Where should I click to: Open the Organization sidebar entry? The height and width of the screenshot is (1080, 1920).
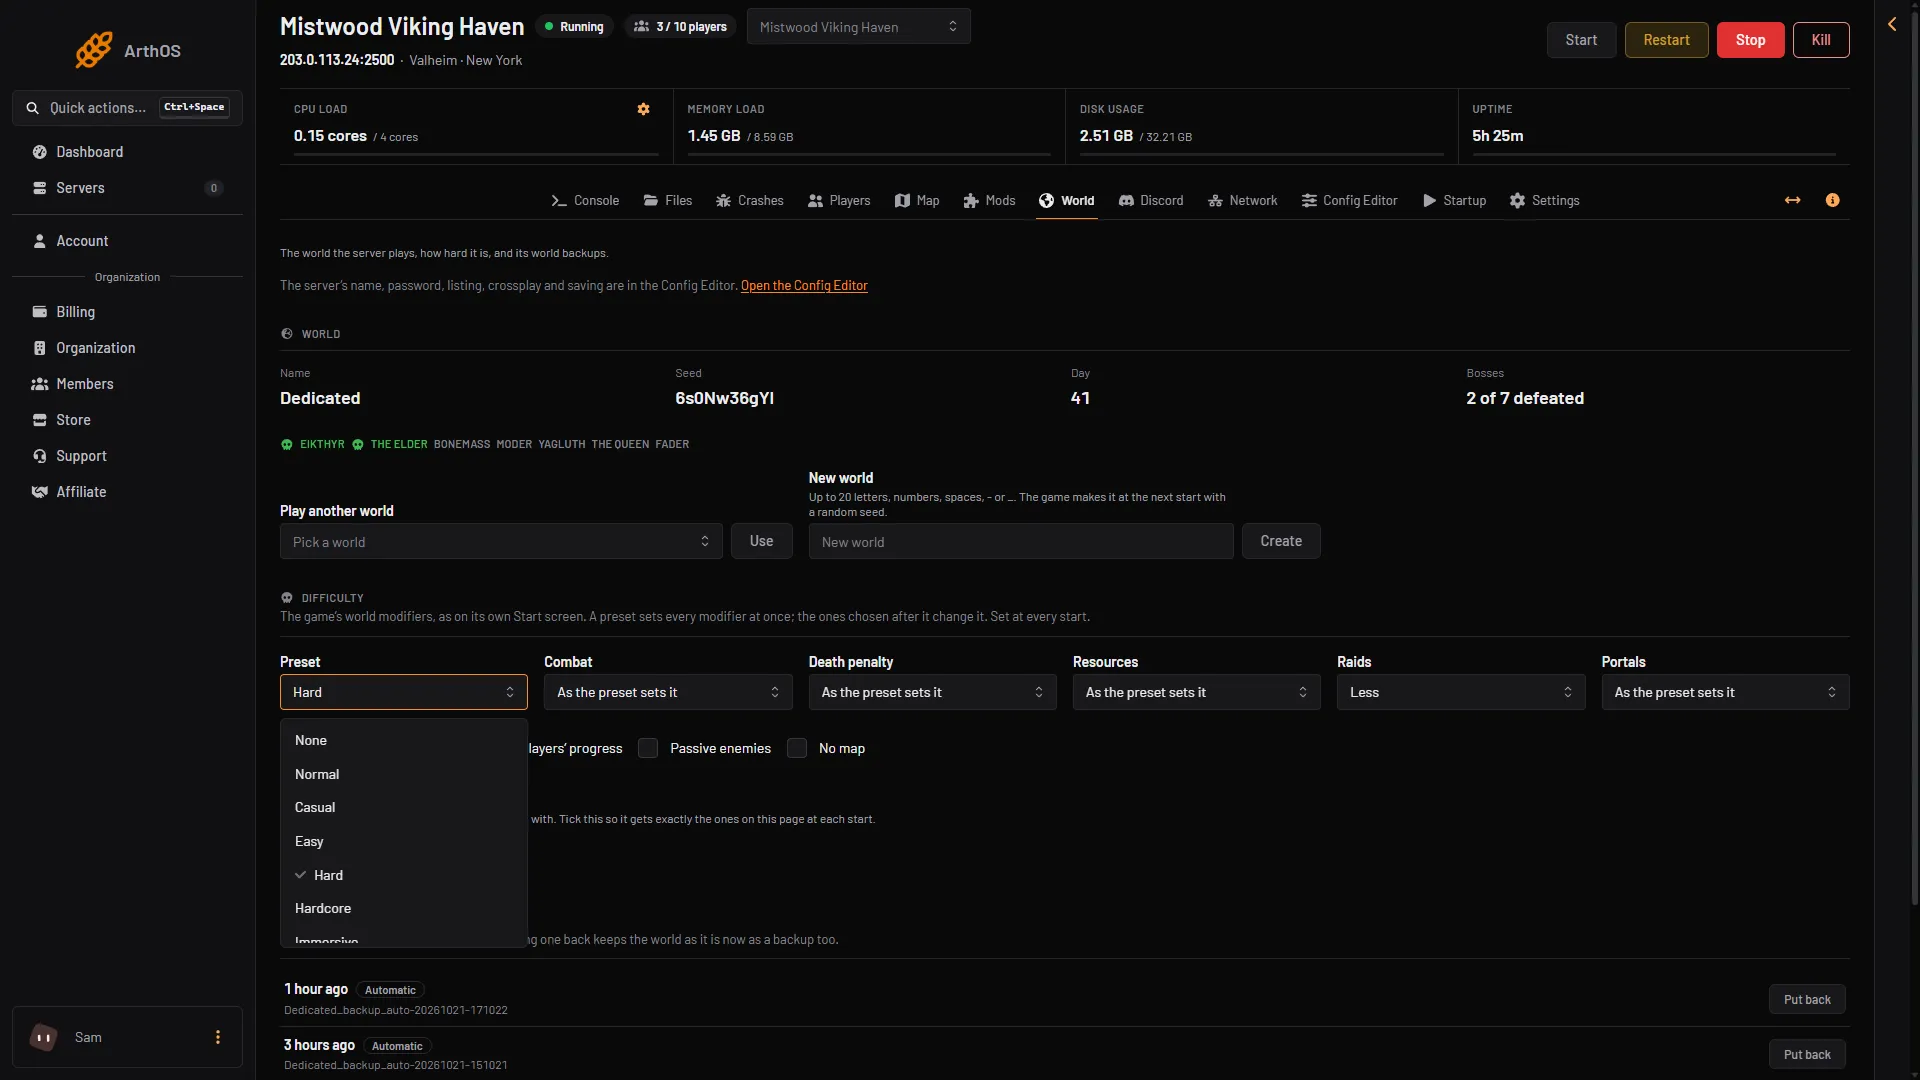point(127,348)
